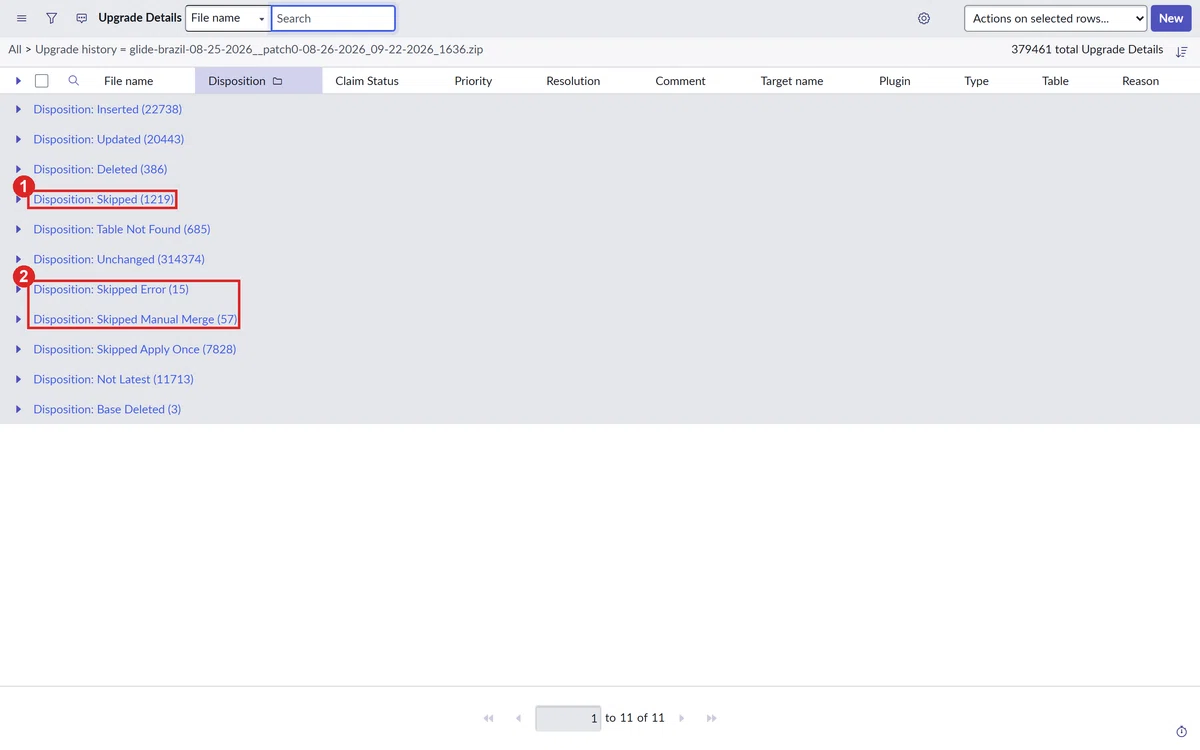Screen dimensions: 1200x750
Task: Sort by Disposition column header
Action: click(237, 81)
